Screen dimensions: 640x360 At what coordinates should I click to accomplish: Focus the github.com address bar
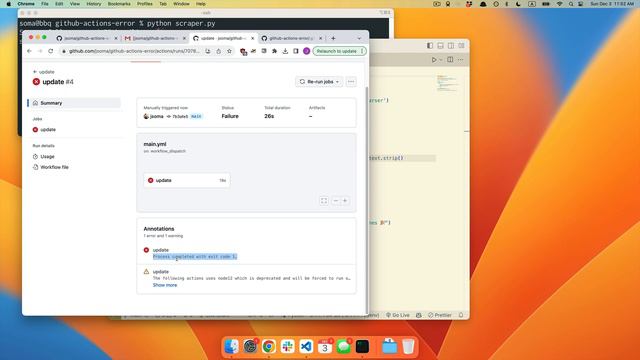[134, 51]
